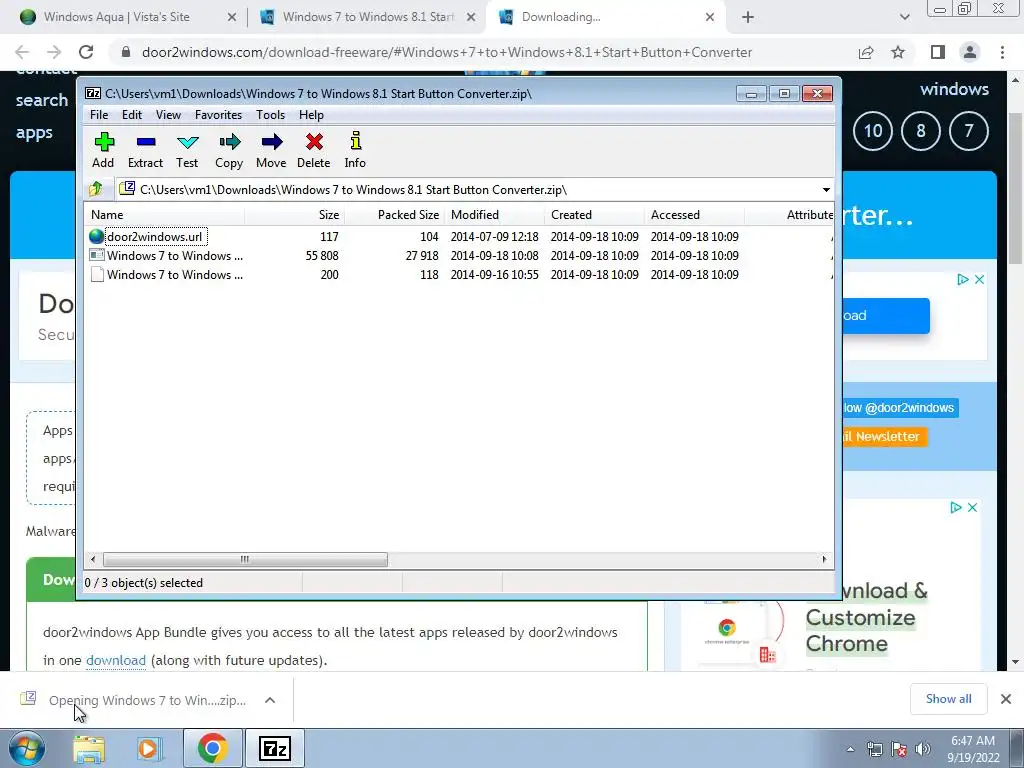This screenshot has width=1024, height=768.
Task: Toggle the Chrome side panel icon
Action: point(938,52)
